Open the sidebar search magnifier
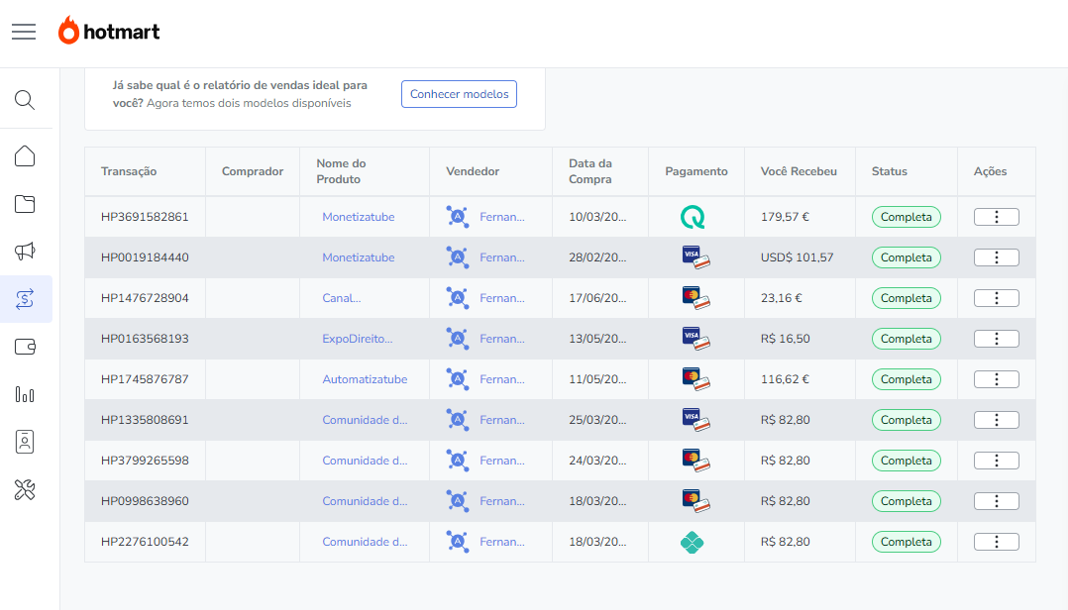1068x610 pixels. [25, 100]
